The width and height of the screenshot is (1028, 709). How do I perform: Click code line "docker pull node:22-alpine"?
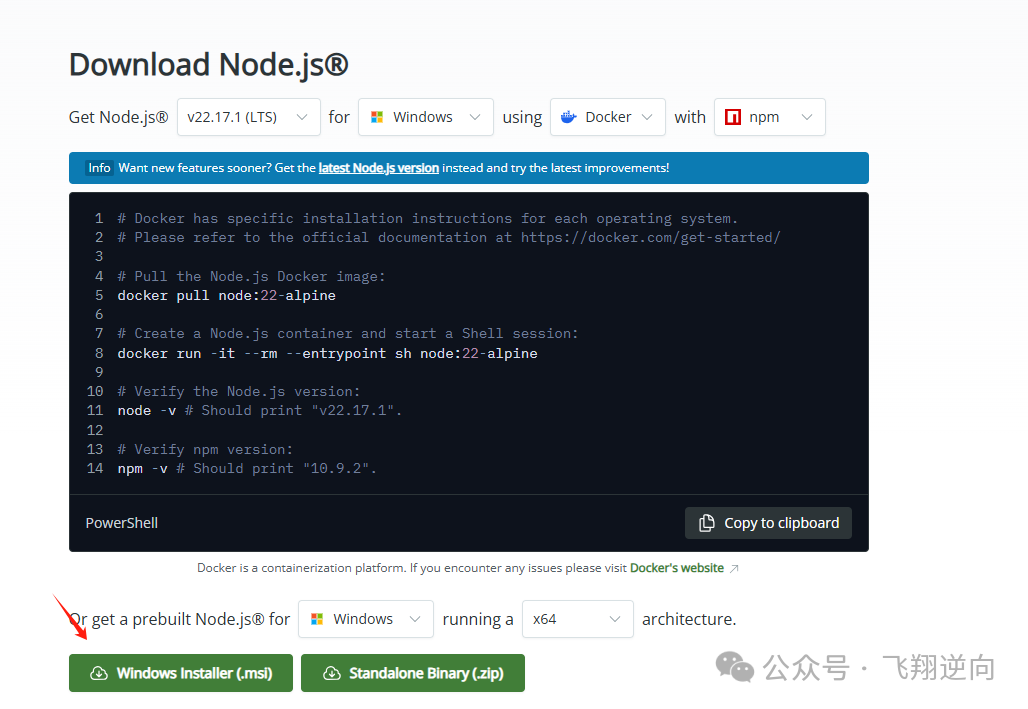[226, 295]
